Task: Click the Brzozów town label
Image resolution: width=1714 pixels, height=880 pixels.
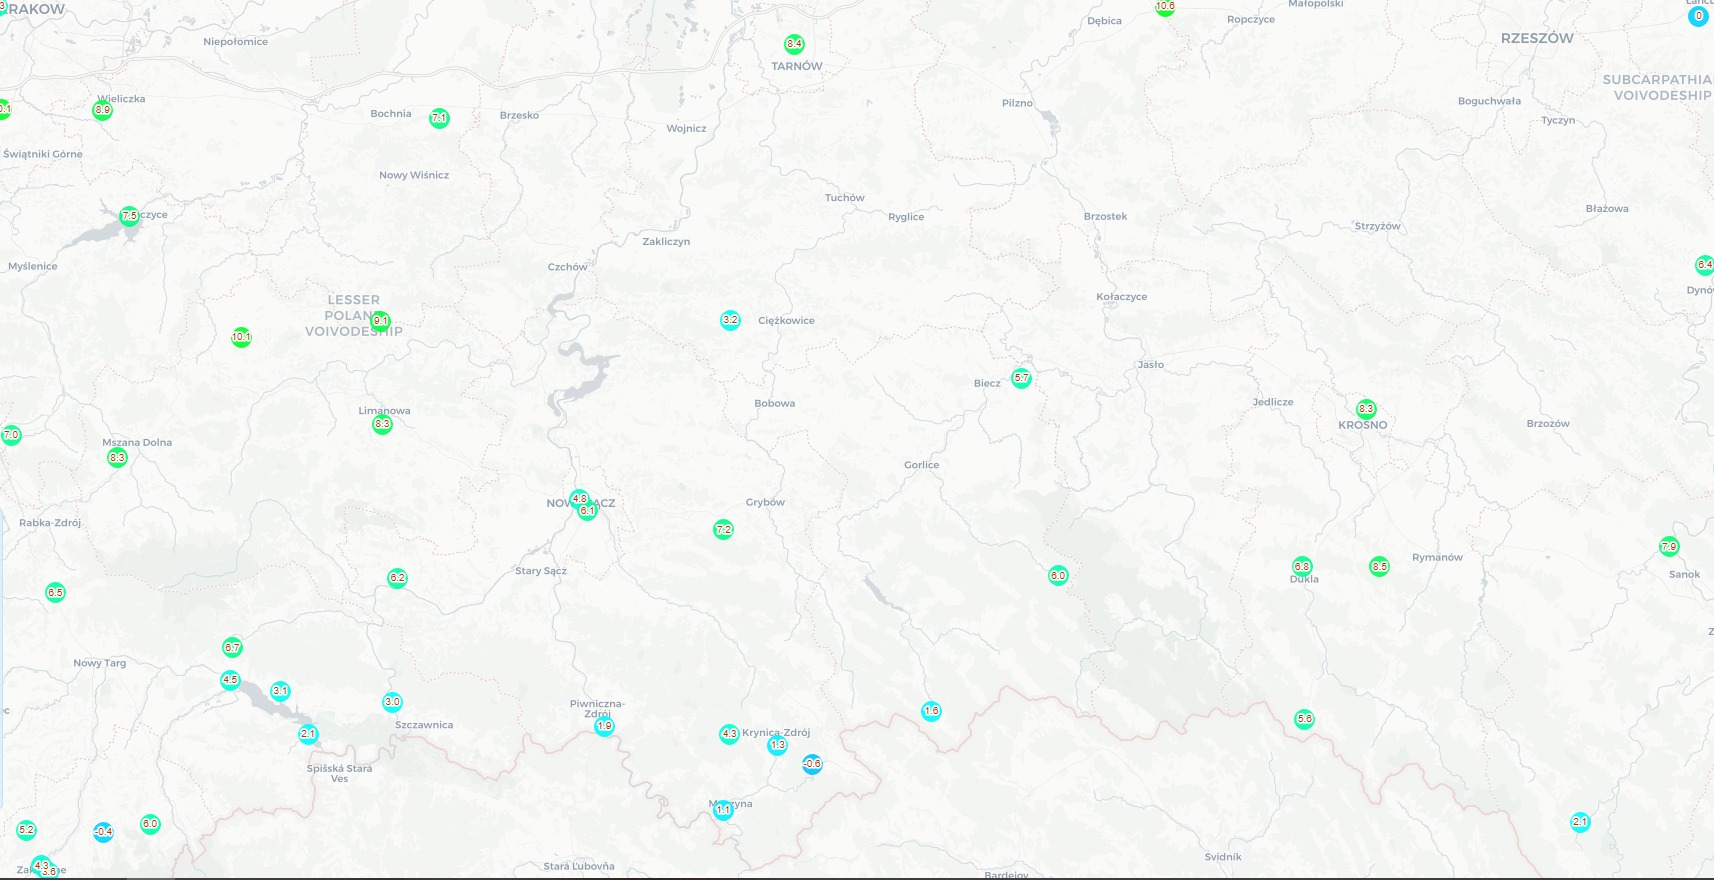Action: [1548, 424]
